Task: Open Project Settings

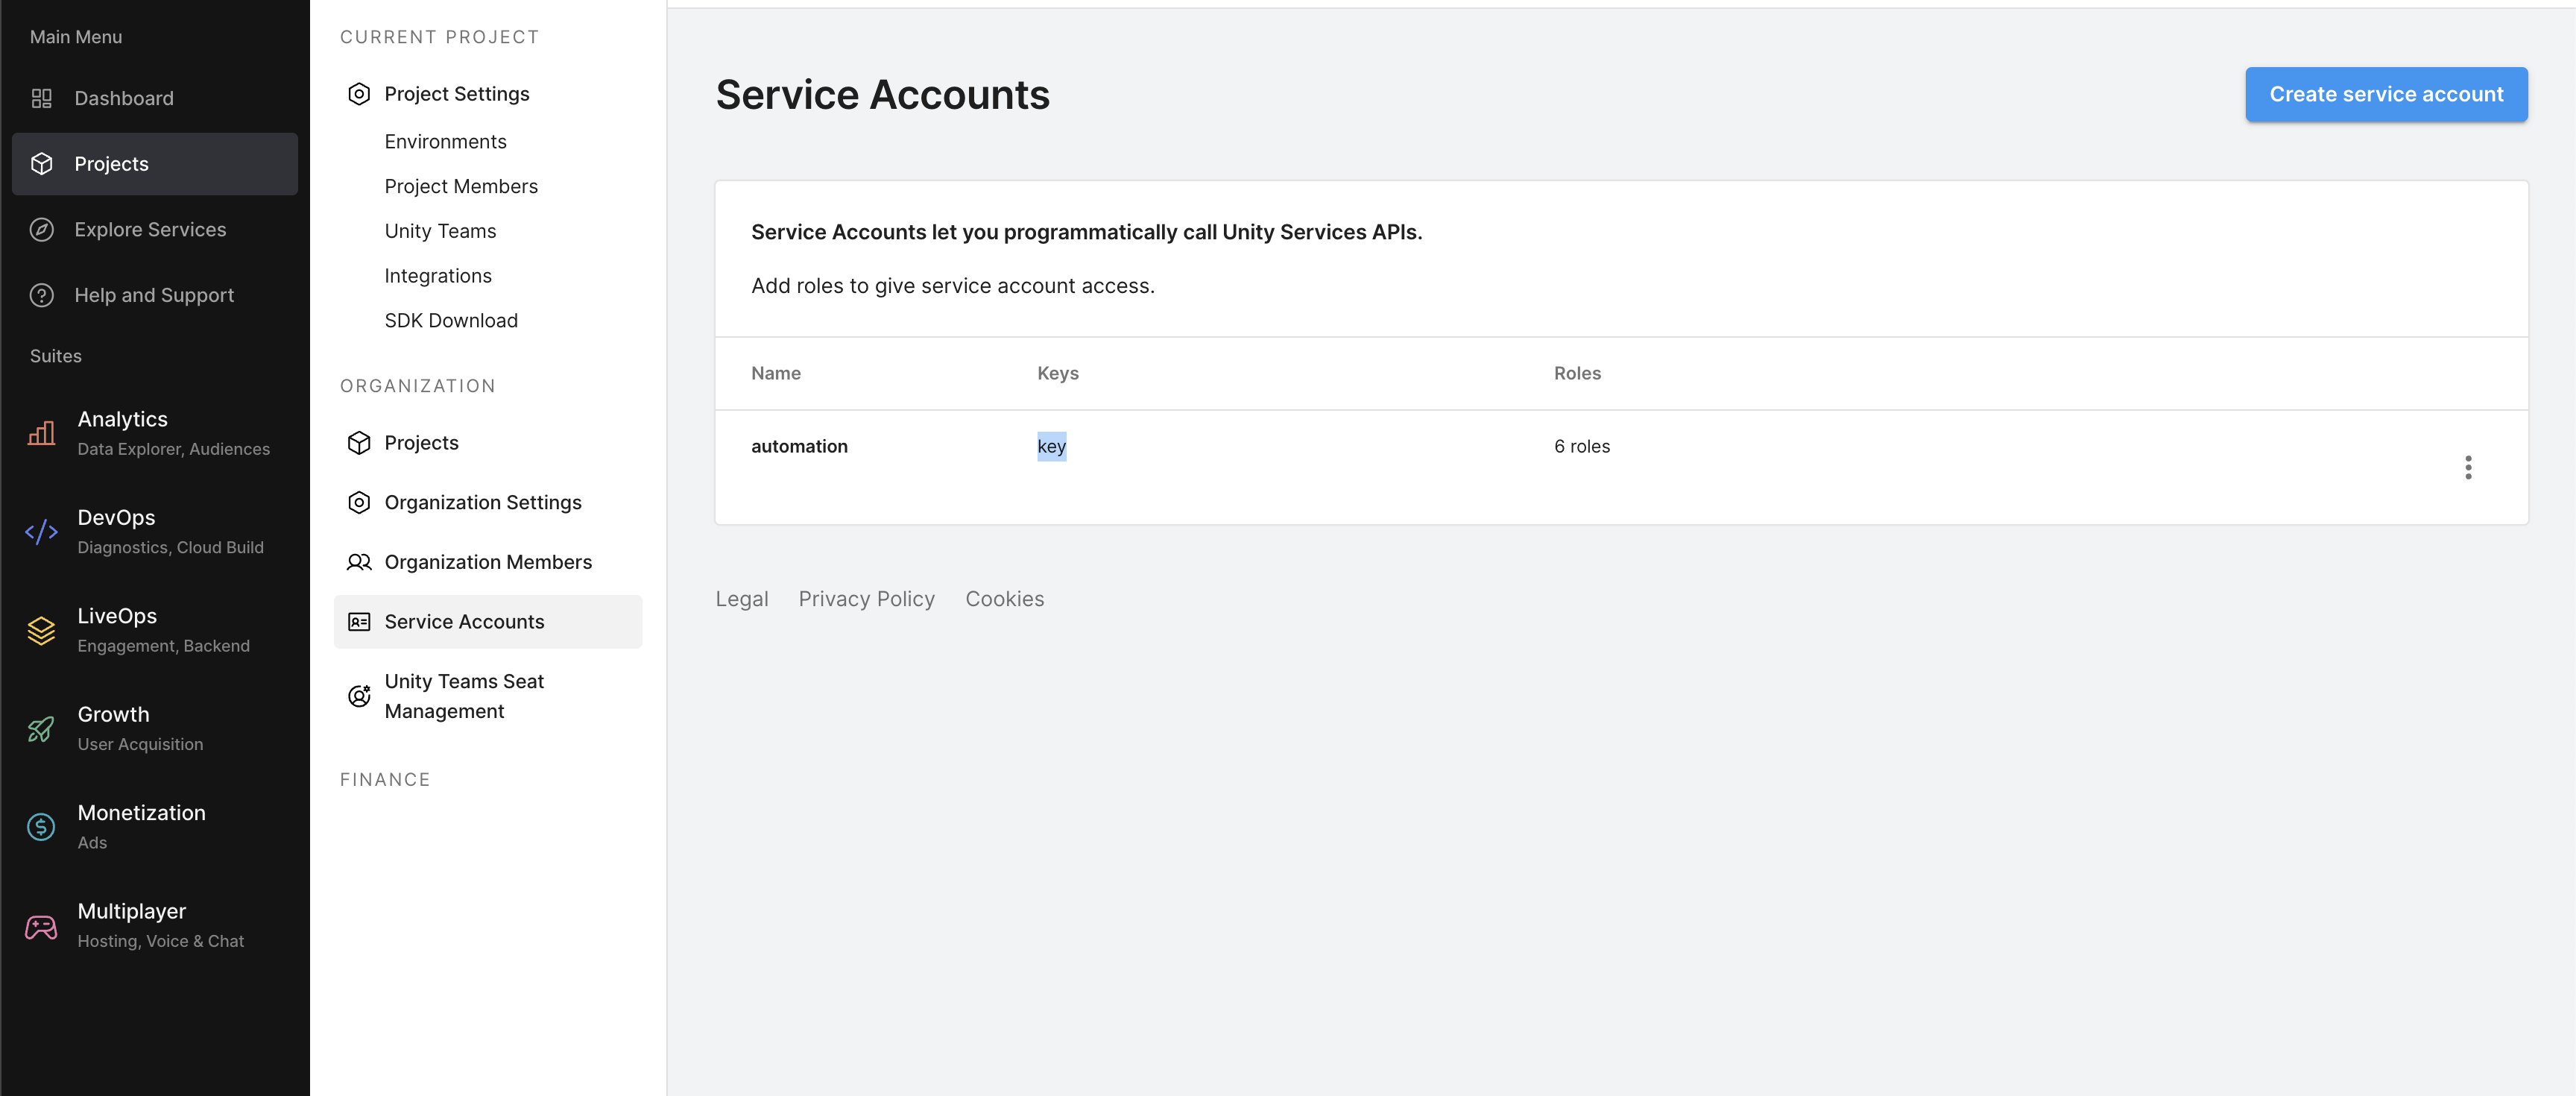Action: [x=457, y=94]
